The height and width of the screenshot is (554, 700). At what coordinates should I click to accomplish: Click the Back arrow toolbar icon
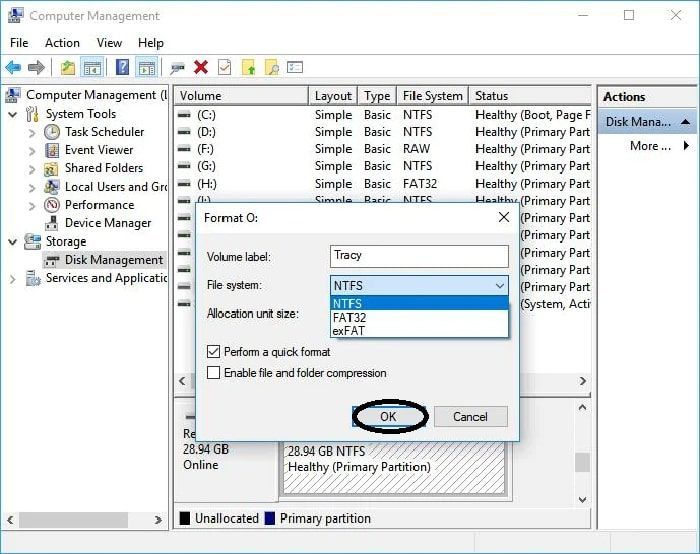click(13, 68)
